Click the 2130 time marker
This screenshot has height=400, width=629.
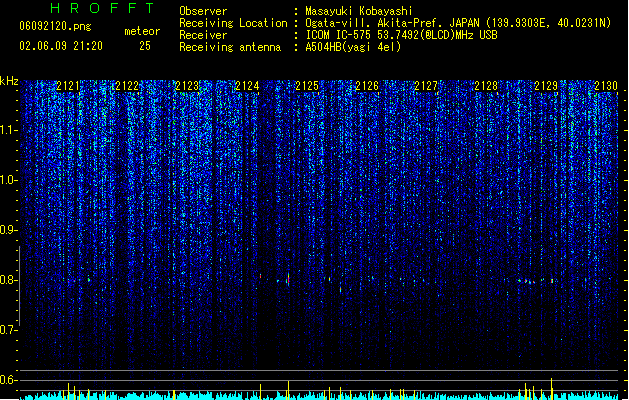(606, 86)
